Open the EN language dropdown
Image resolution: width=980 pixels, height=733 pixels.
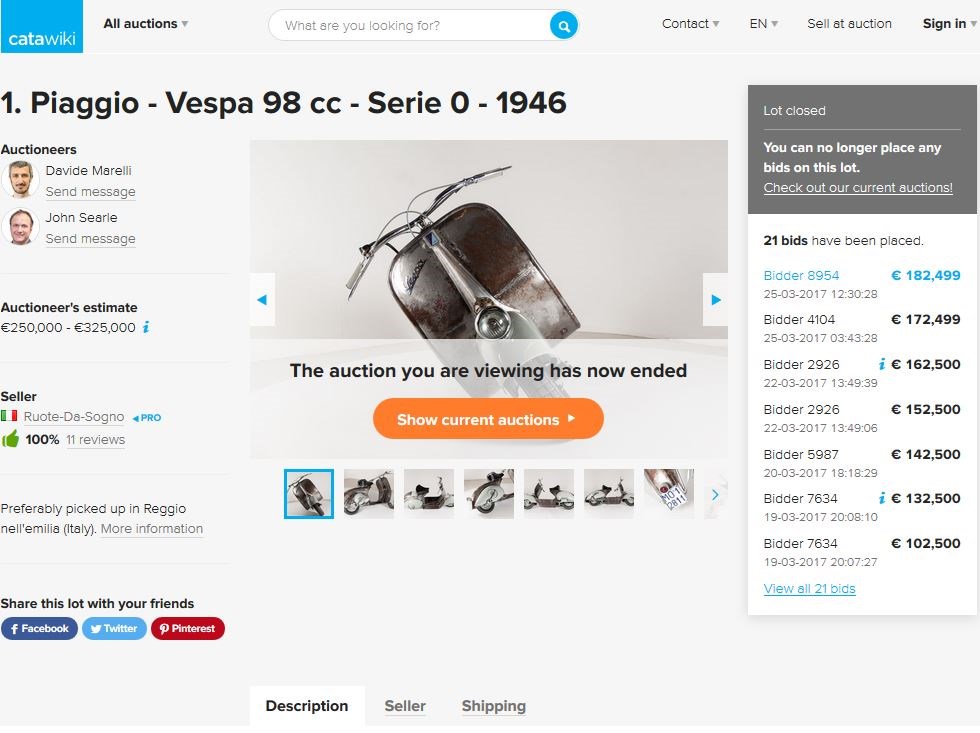coord(763,24)
